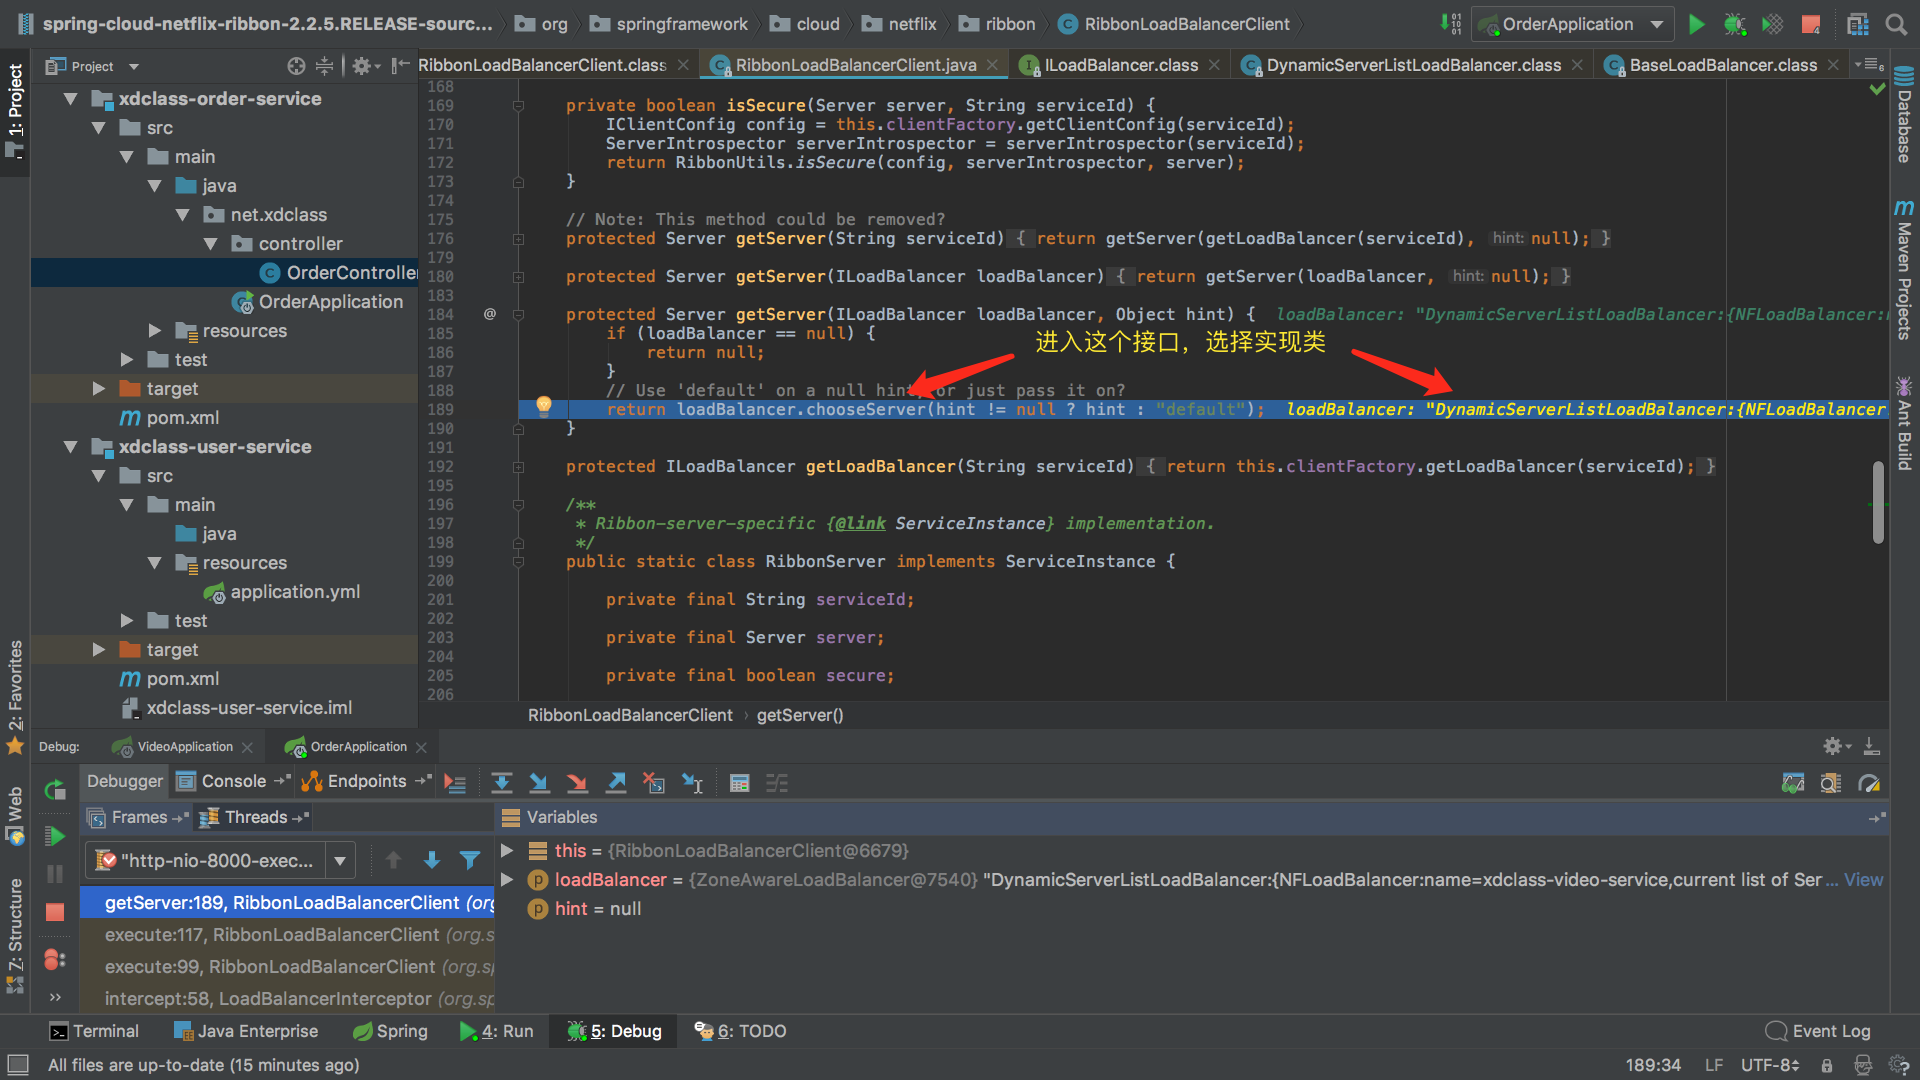Screen dimensions: 1920x1080
Task: Toggle fold on the isSecure method in the gutter
Action: 518,106
